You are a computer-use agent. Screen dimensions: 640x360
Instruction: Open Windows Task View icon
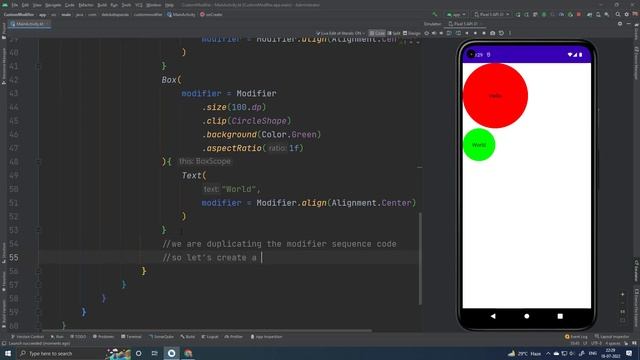(x=155, y=353)
